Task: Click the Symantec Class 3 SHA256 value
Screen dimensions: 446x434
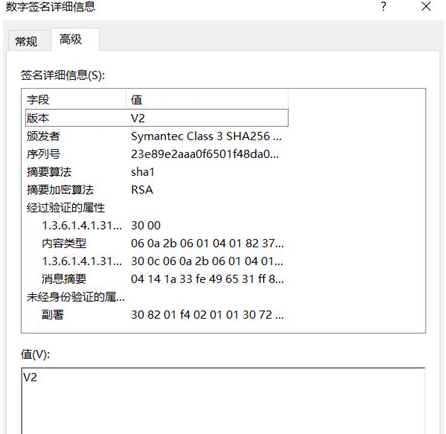Action: point(206,136)
